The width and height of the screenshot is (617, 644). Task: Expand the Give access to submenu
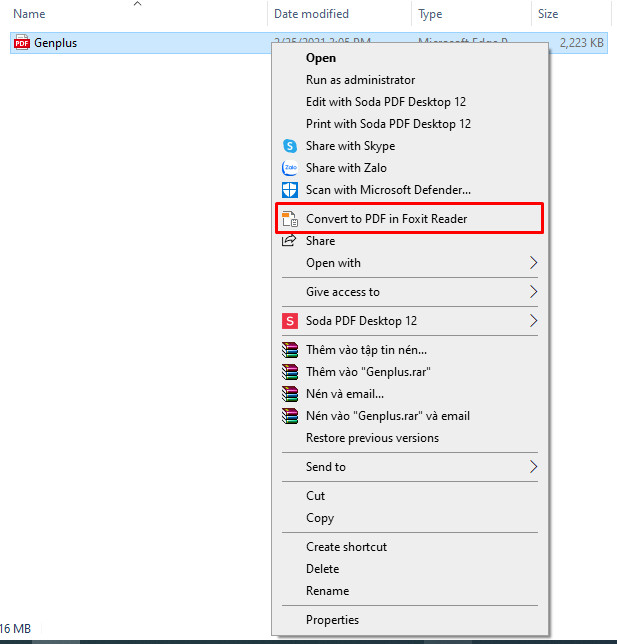point(533,292)
